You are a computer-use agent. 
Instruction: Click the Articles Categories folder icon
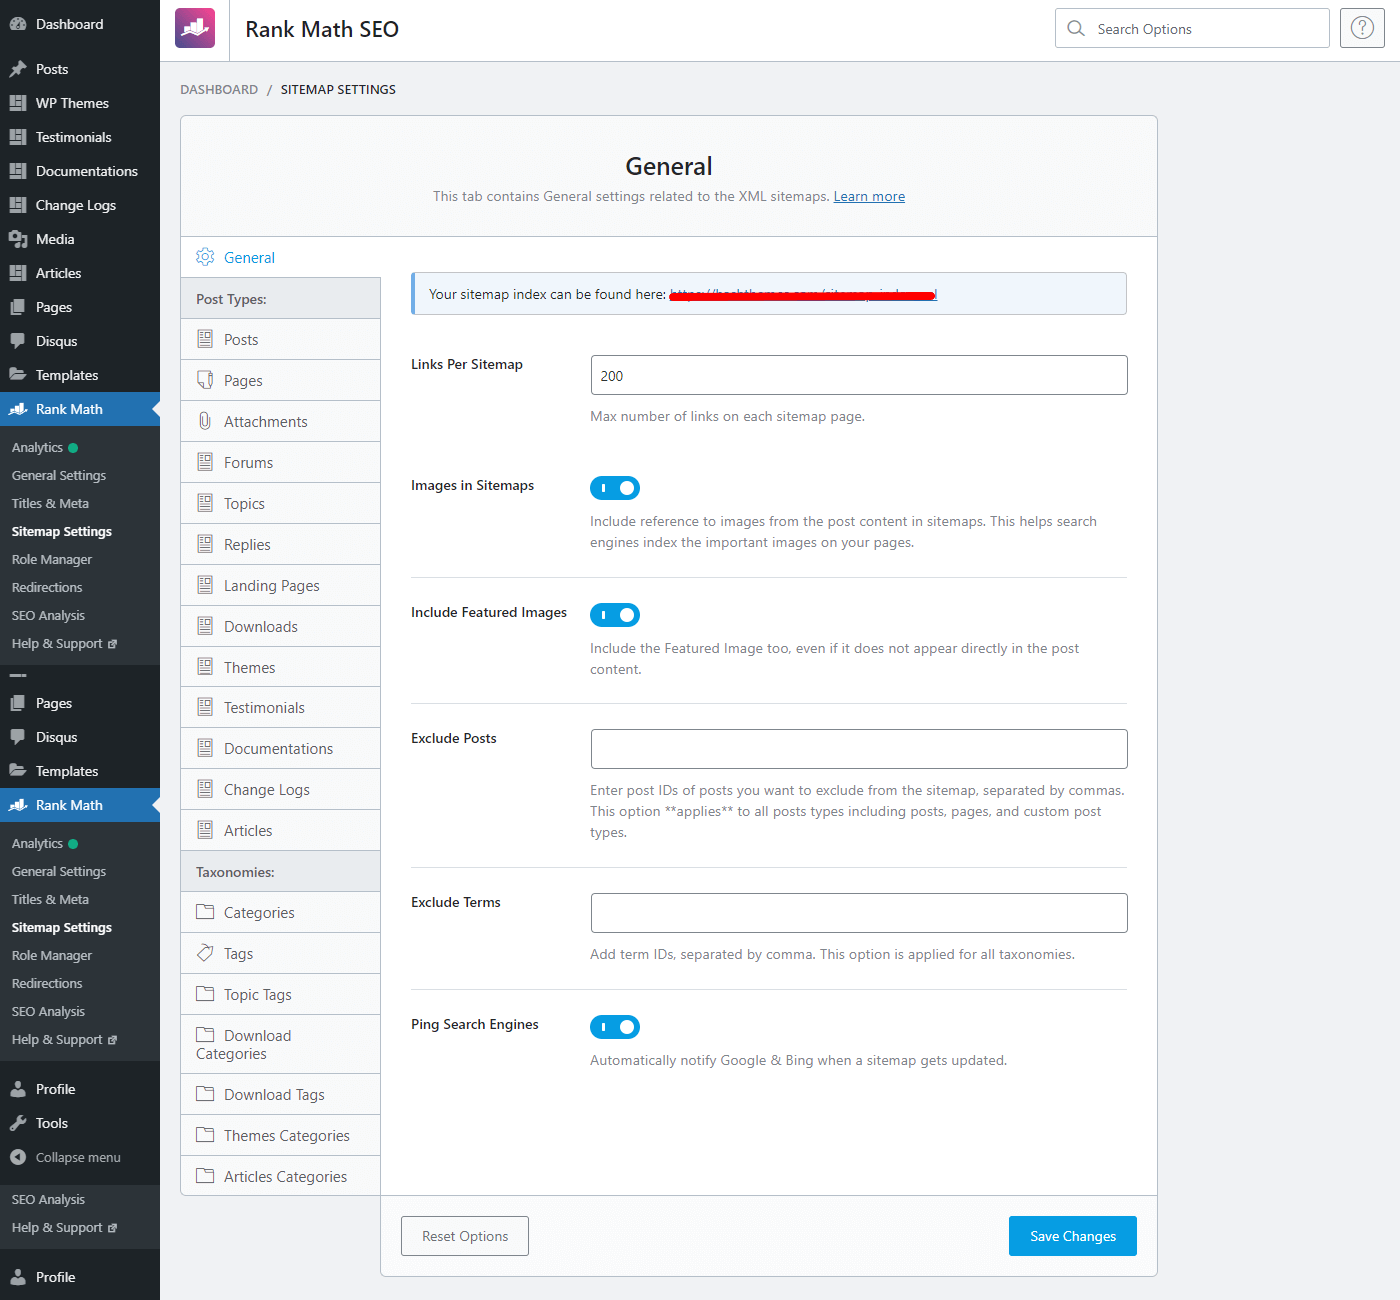pos(205,1176)
